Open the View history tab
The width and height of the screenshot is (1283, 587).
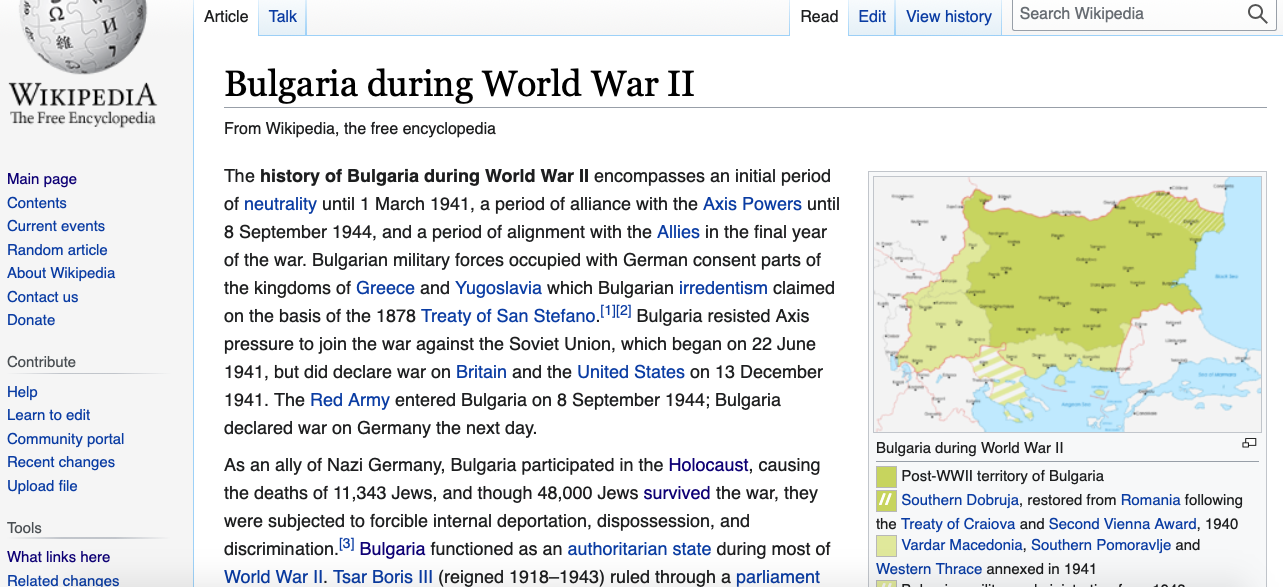pos(949,16)
